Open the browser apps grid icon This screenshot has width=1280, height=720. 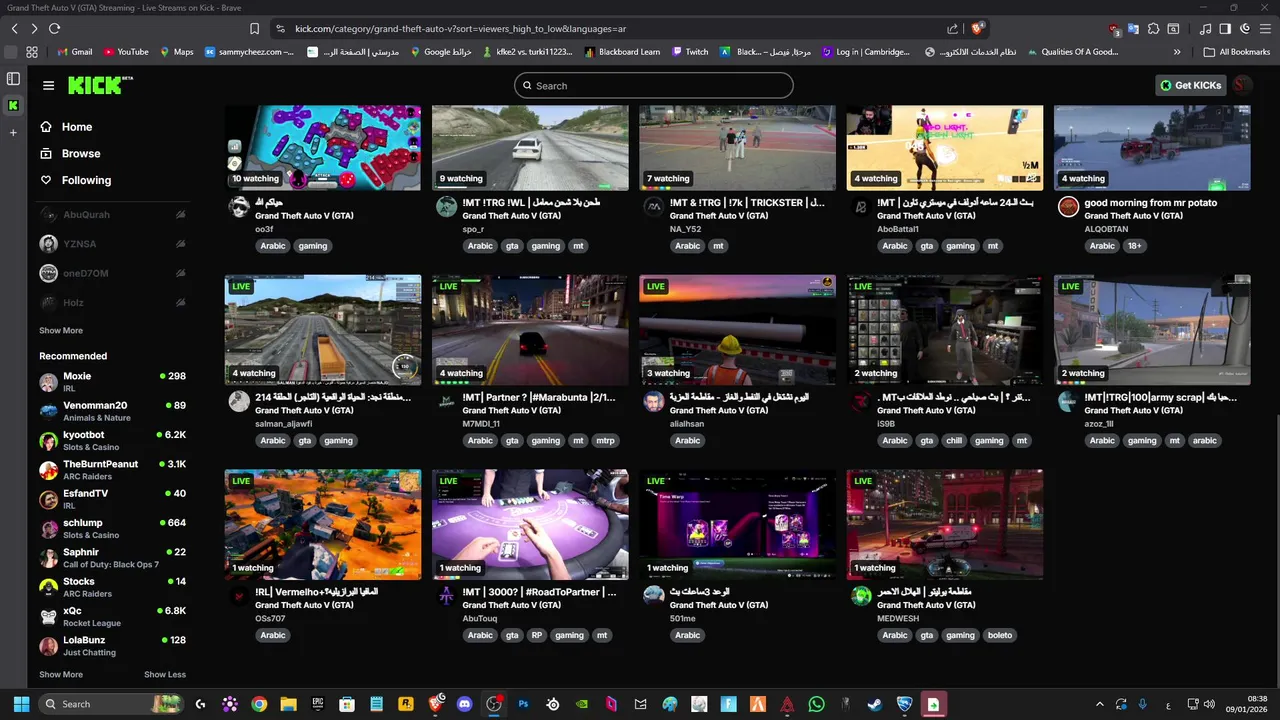tap(32, 52)
